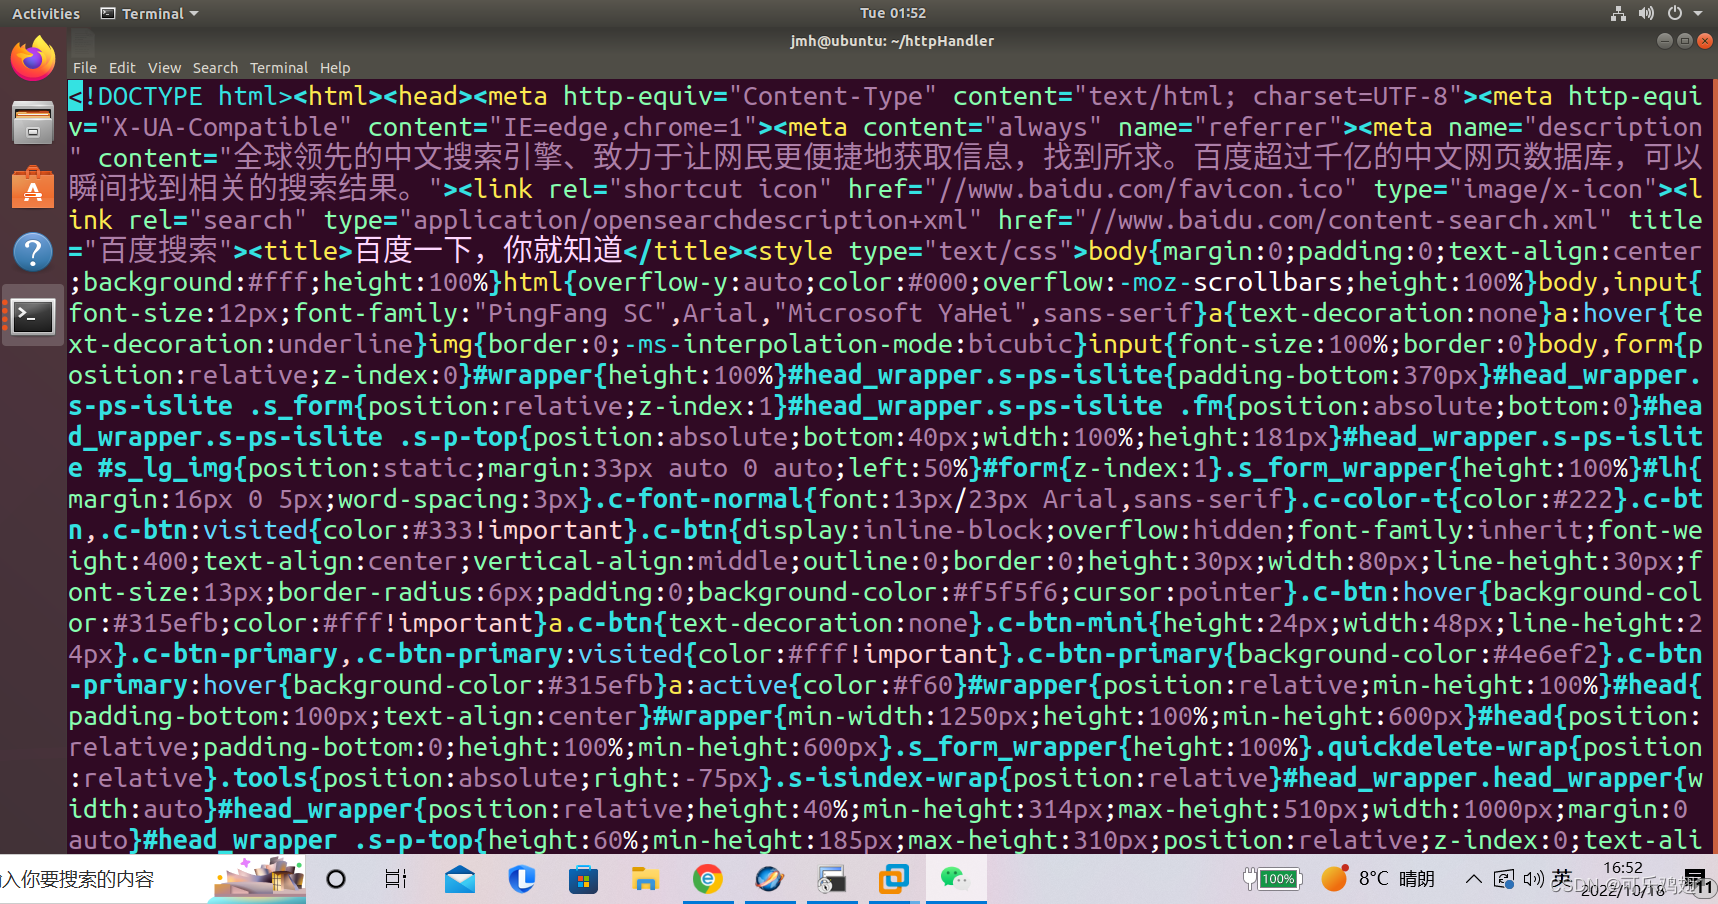Click the text .quickdelete-wrap in terminal
The image size is (1718, 904).
[x=1441, y=747]
